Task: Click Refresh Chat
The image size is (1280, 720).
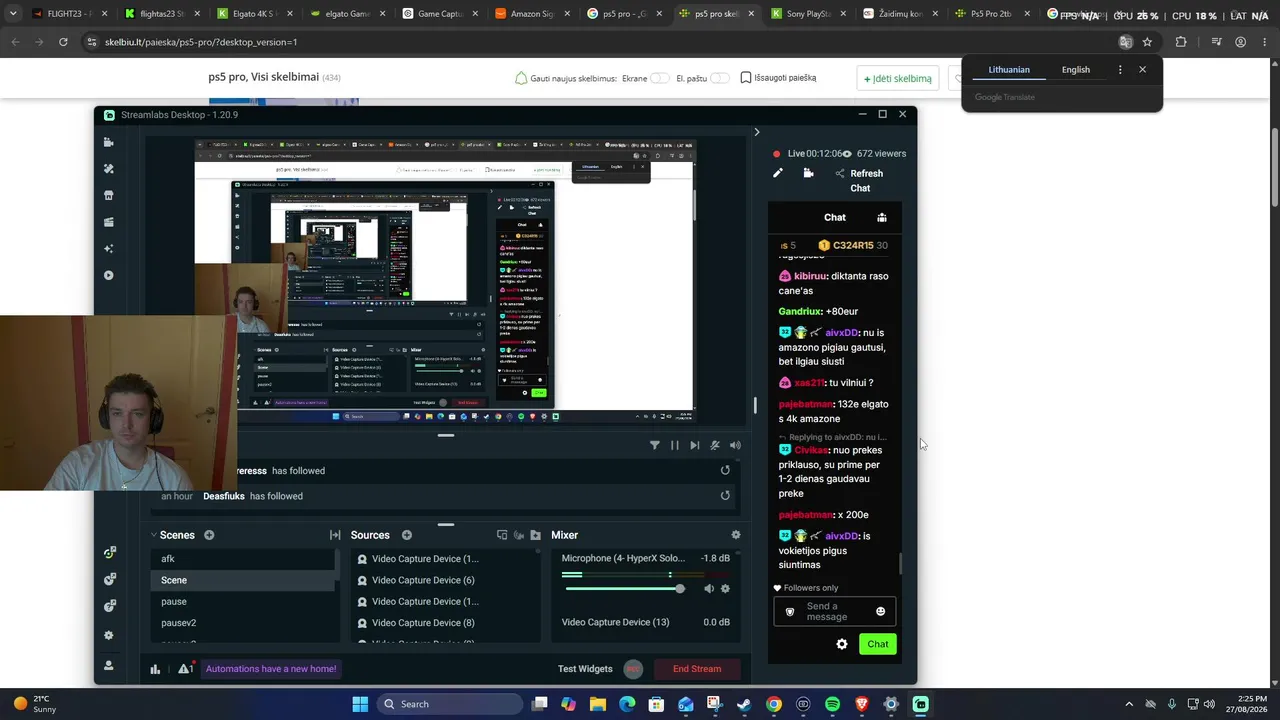Action: (865, 180)
